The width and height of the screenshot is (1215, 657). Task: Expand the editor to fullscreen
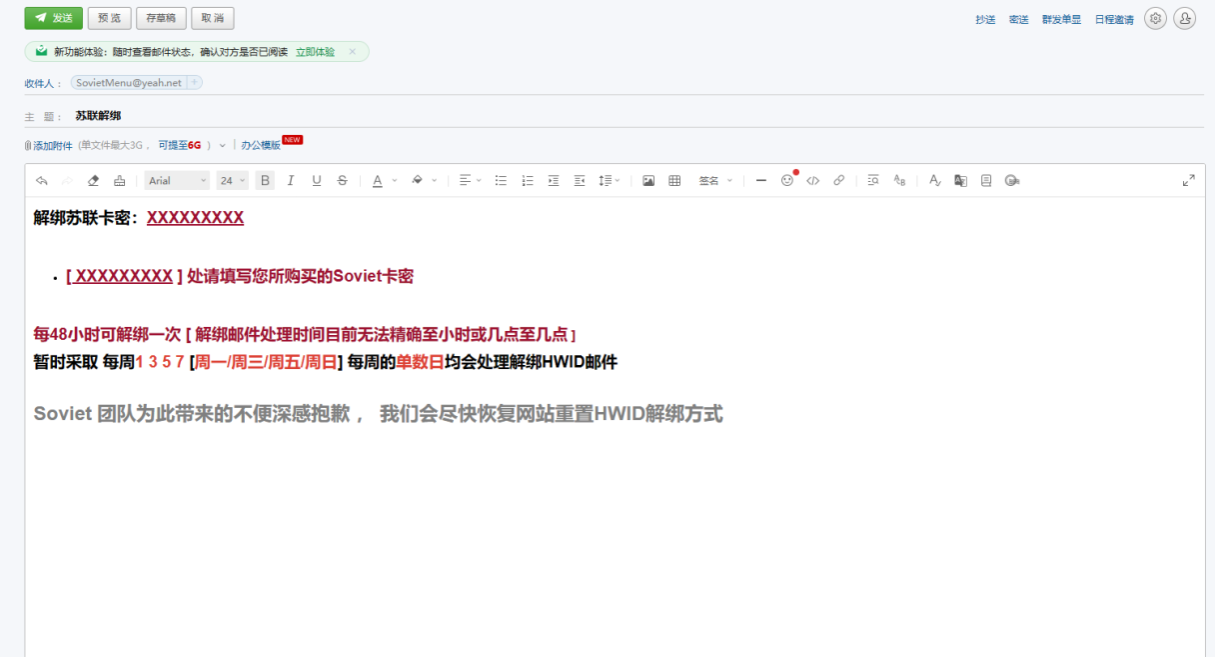pyautogui.click(x=1188, y=180)
